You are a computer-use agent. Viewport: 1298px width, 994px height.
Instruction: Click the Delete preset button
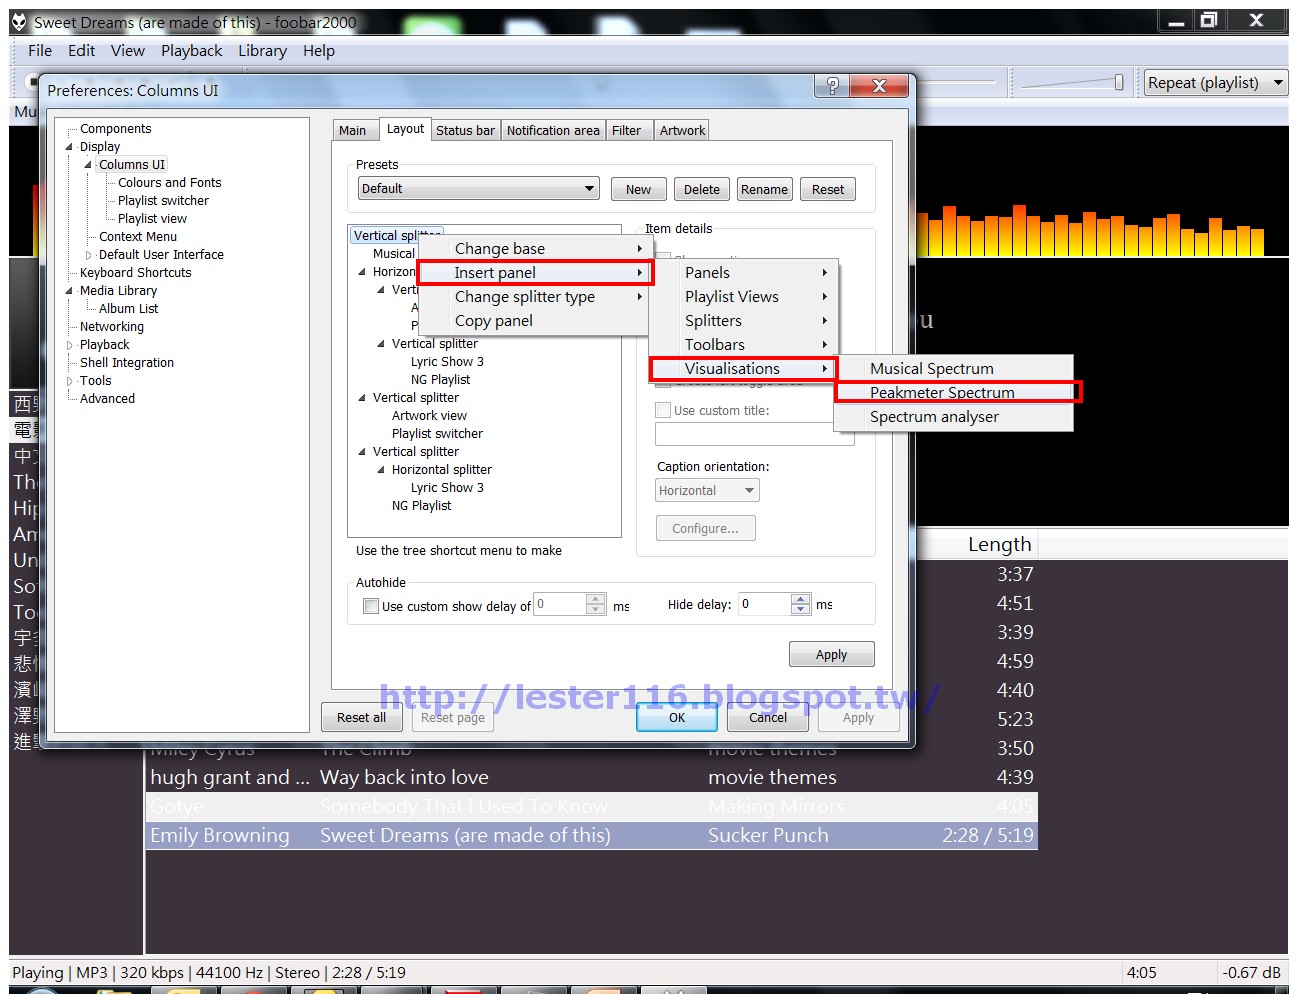click(702, 190)
